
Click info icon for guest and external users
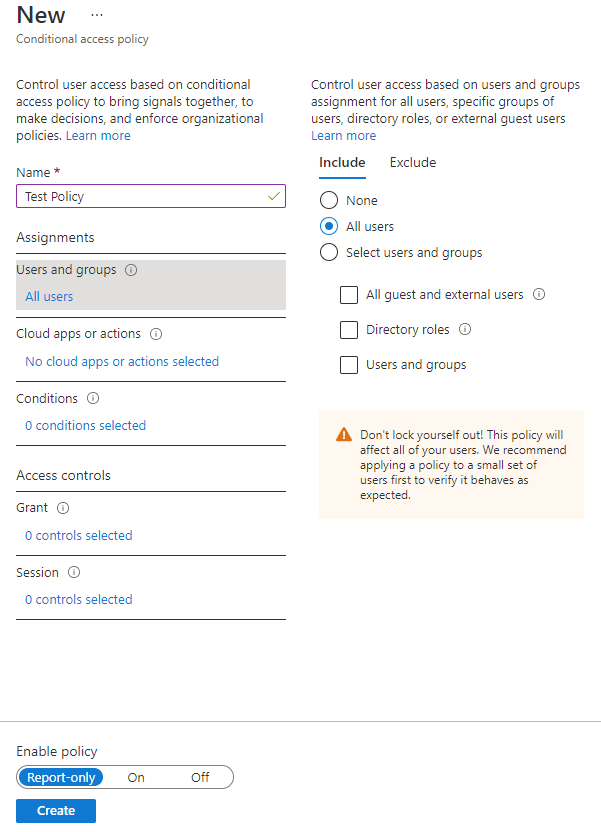tap(539, 295)
